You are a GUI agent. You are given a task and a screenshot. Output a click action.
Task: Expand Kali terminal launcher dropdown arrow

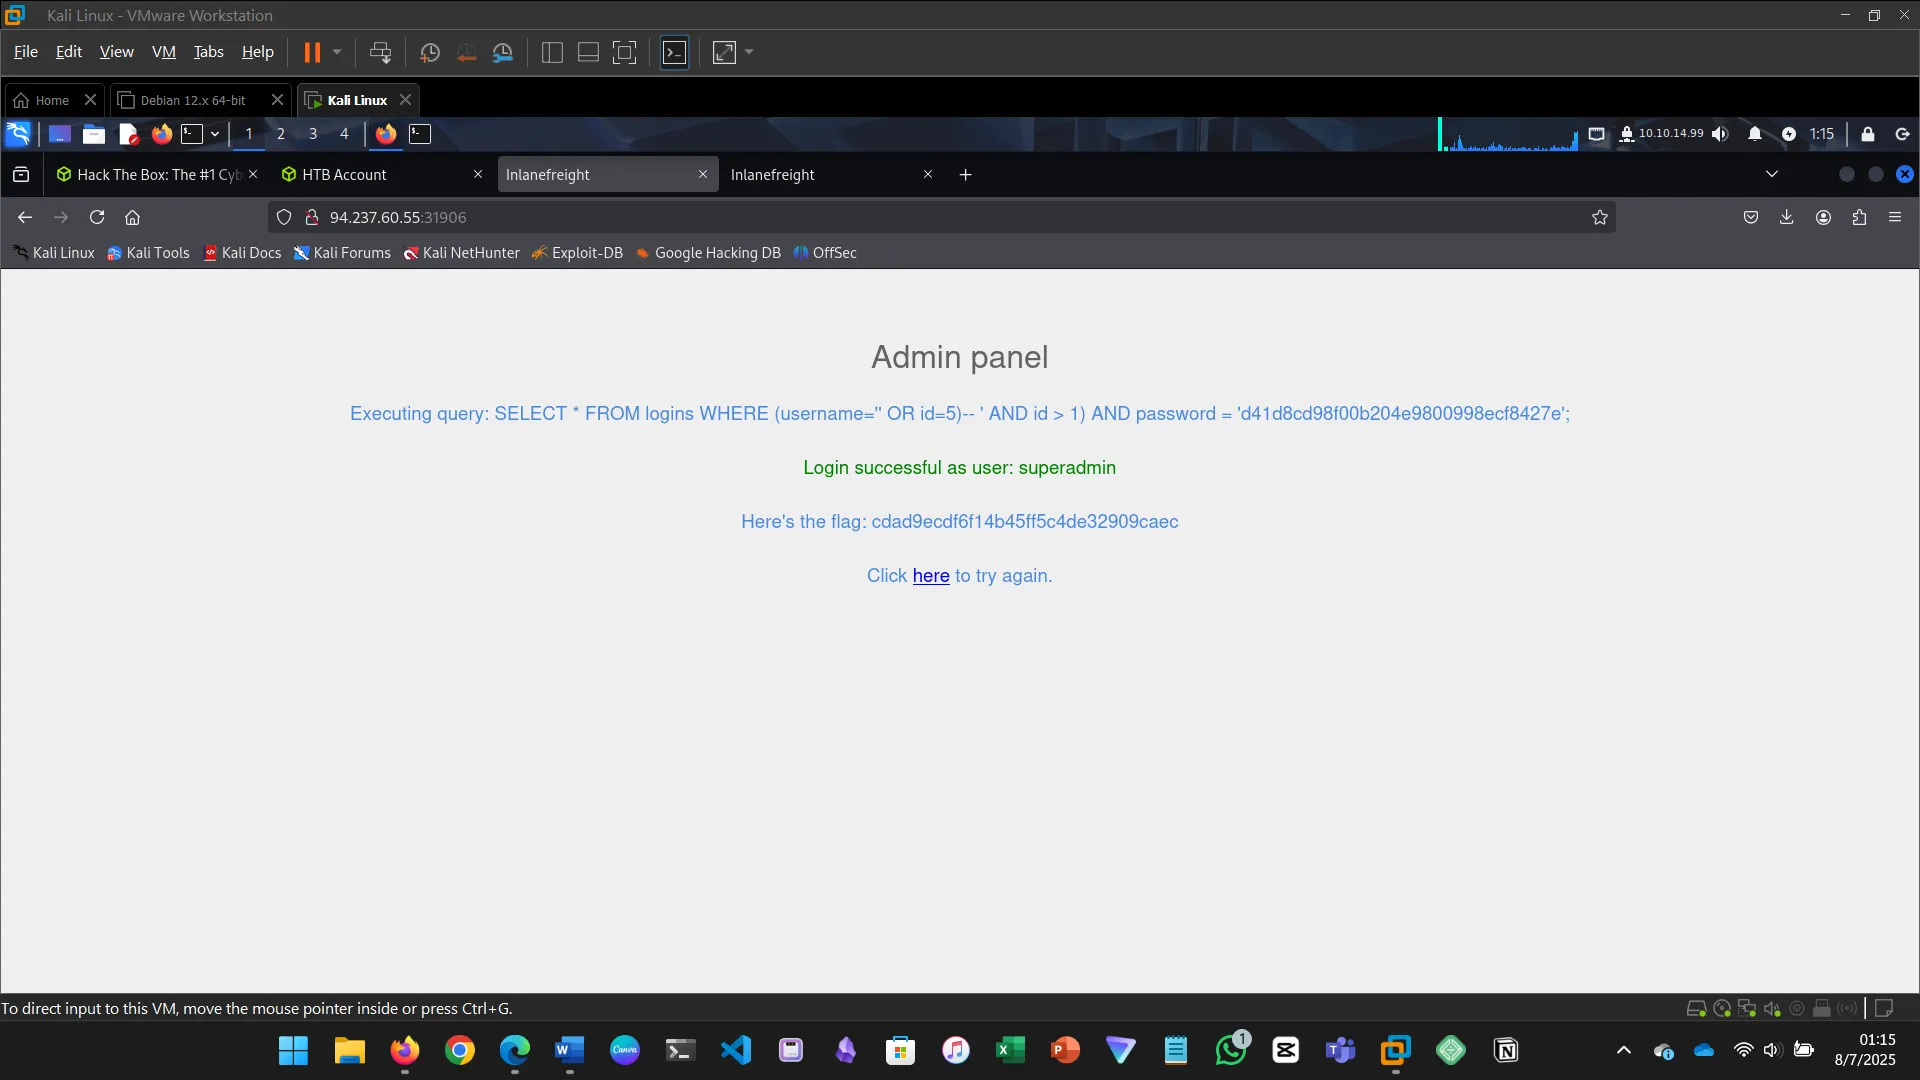click(x=215, y=134)
